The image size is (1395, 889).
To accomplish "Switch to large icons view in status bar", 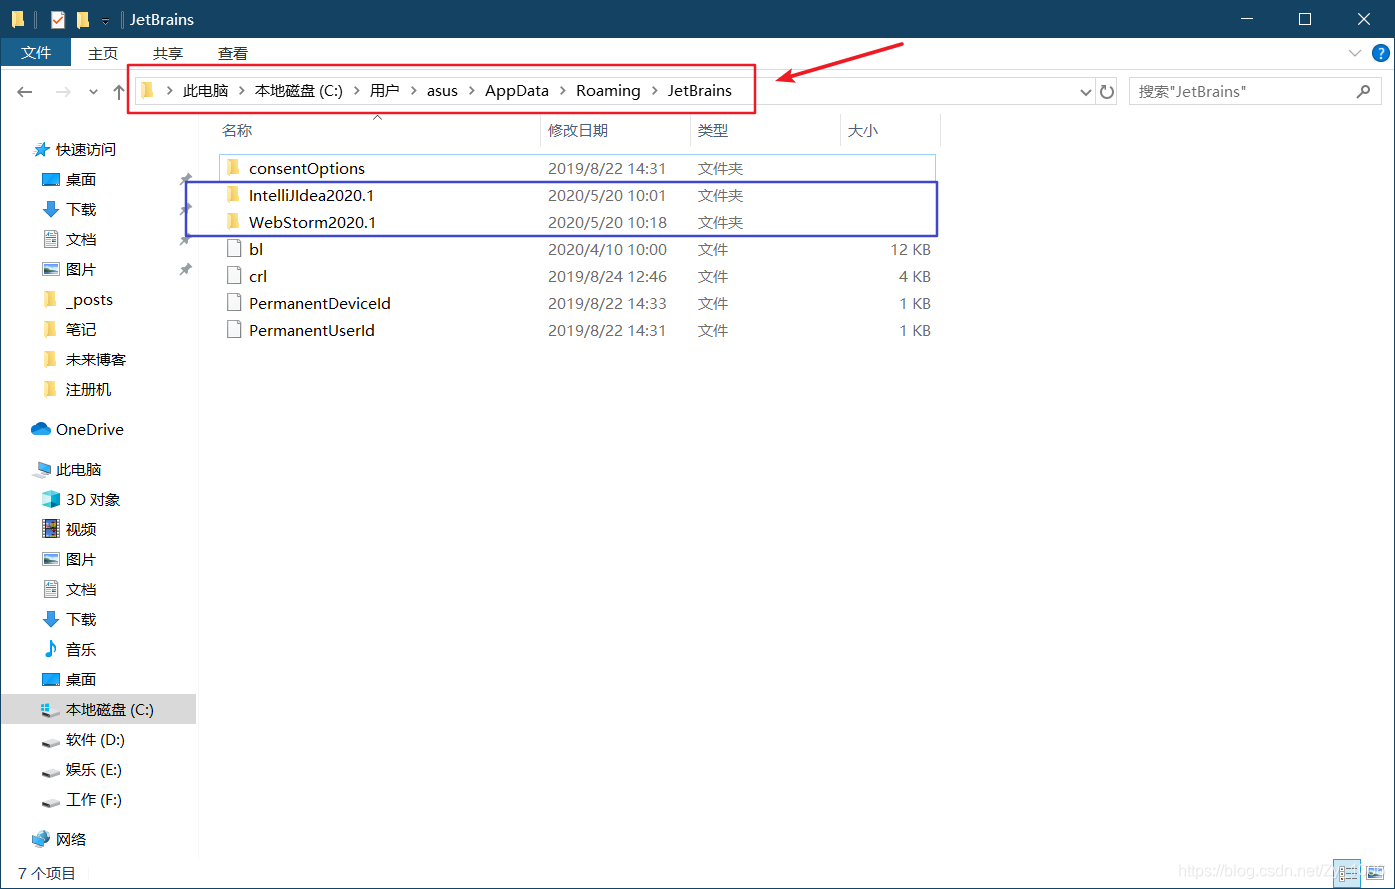I will tap(1374, 873).
